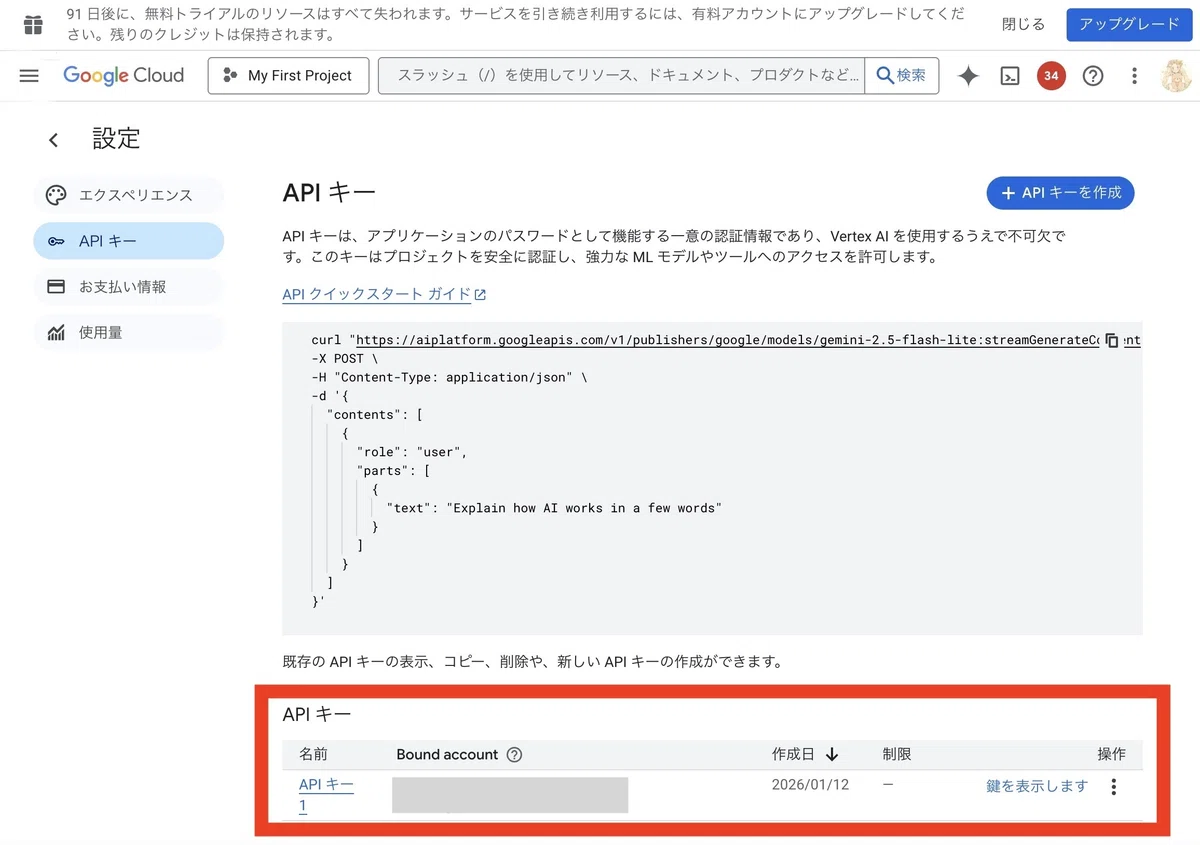The width and height of the screenshot is (1200, 845).
Task: Select 使用量 in sidebar
Action: [128, 333]
